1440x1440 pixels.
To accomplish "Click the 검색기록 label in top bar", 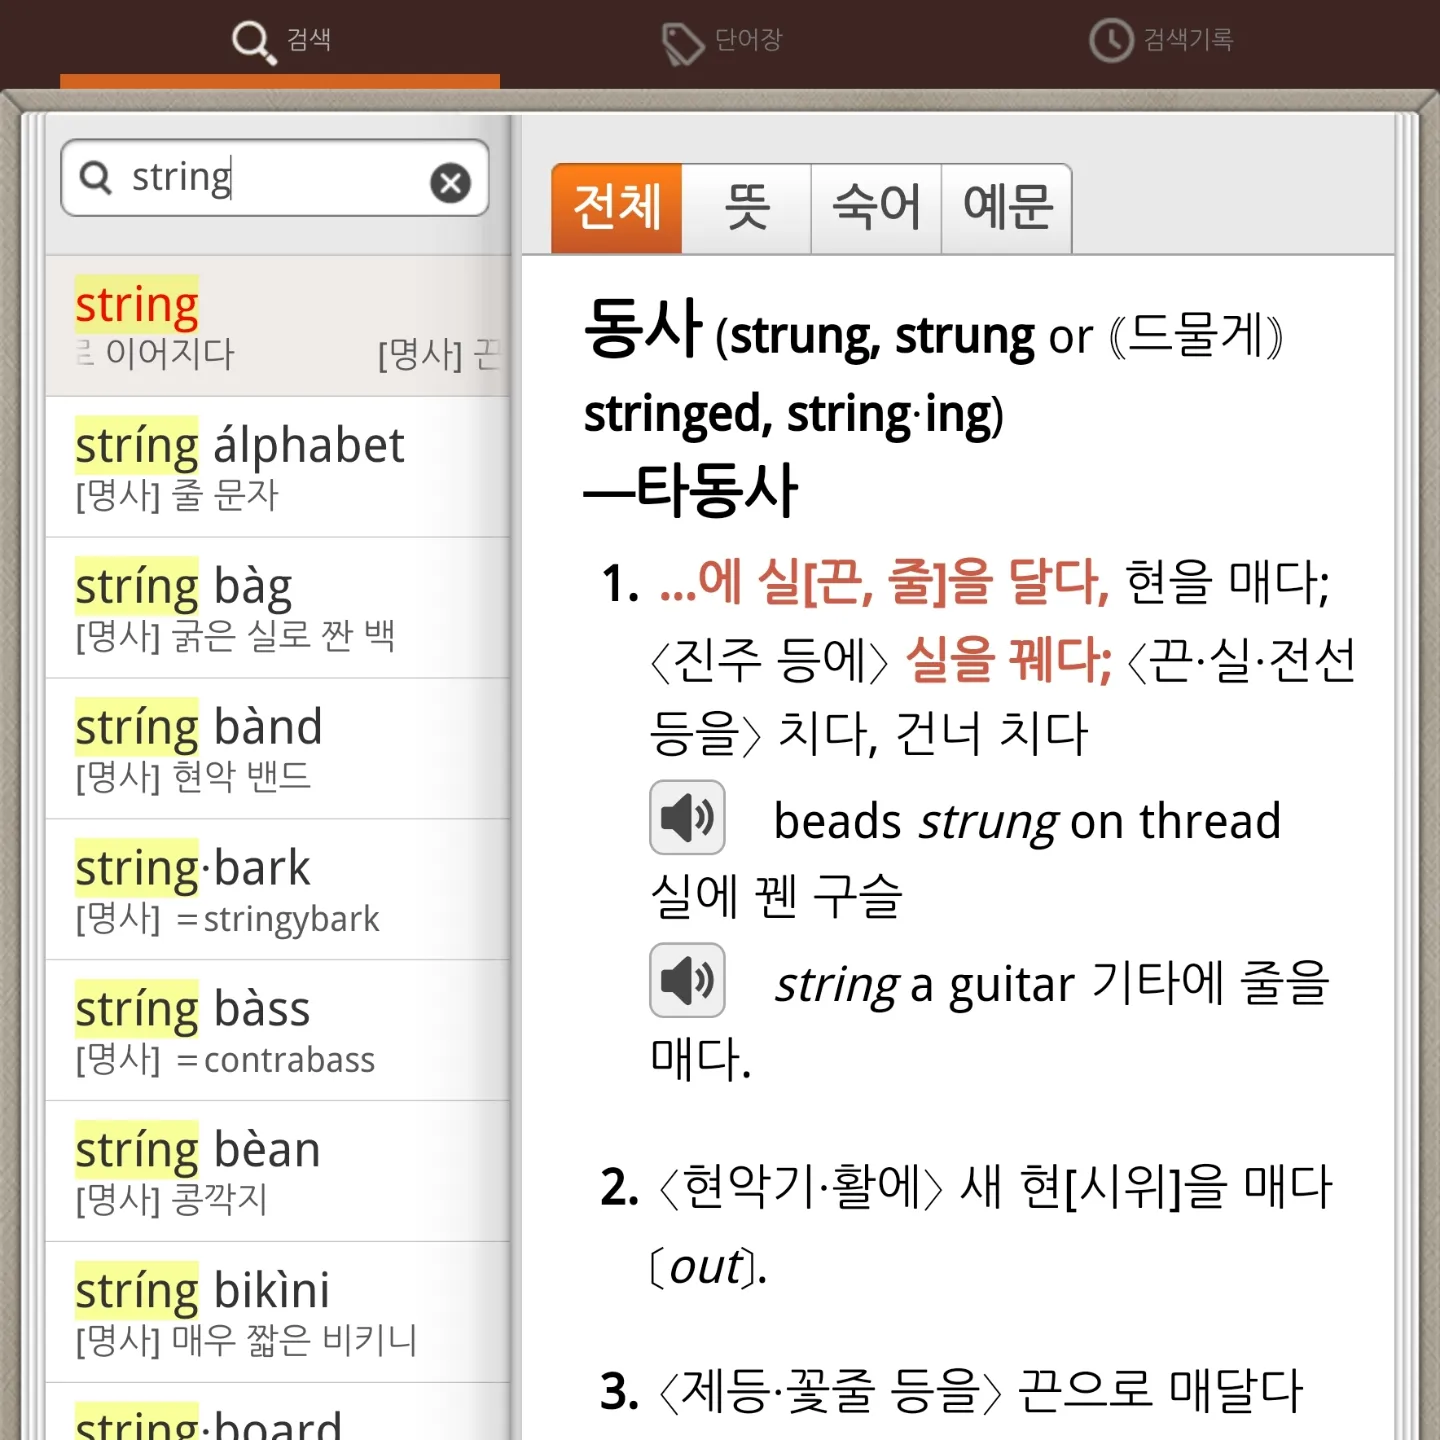I will (1188, 40).
